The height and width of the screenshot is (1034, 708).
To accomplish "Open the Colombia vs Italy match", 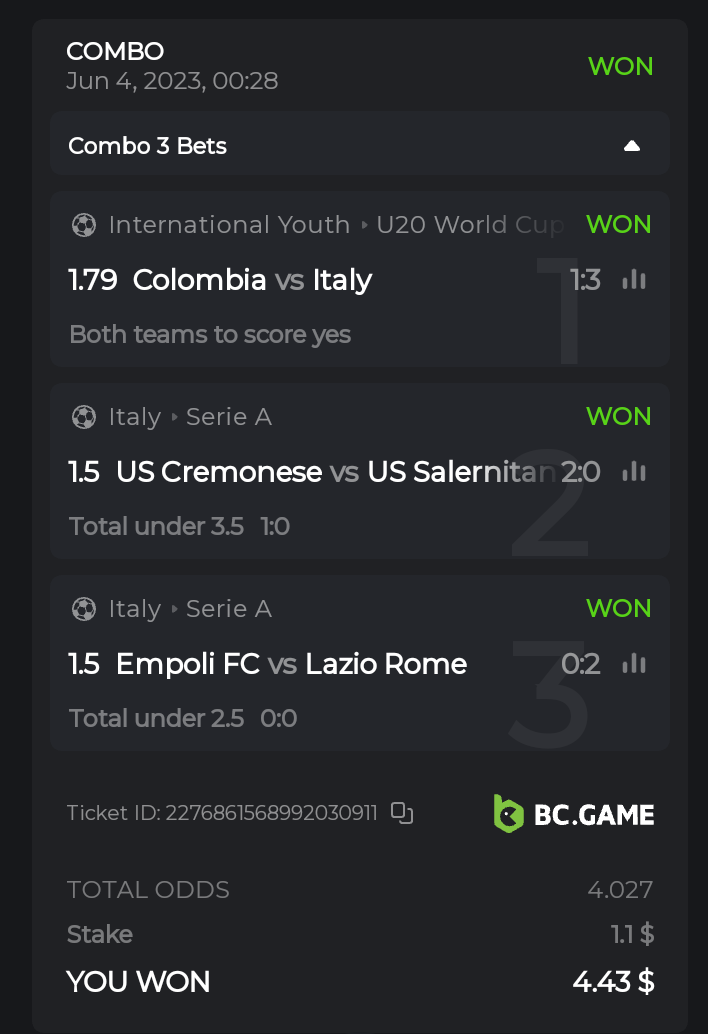I will (x=252, y=280).
